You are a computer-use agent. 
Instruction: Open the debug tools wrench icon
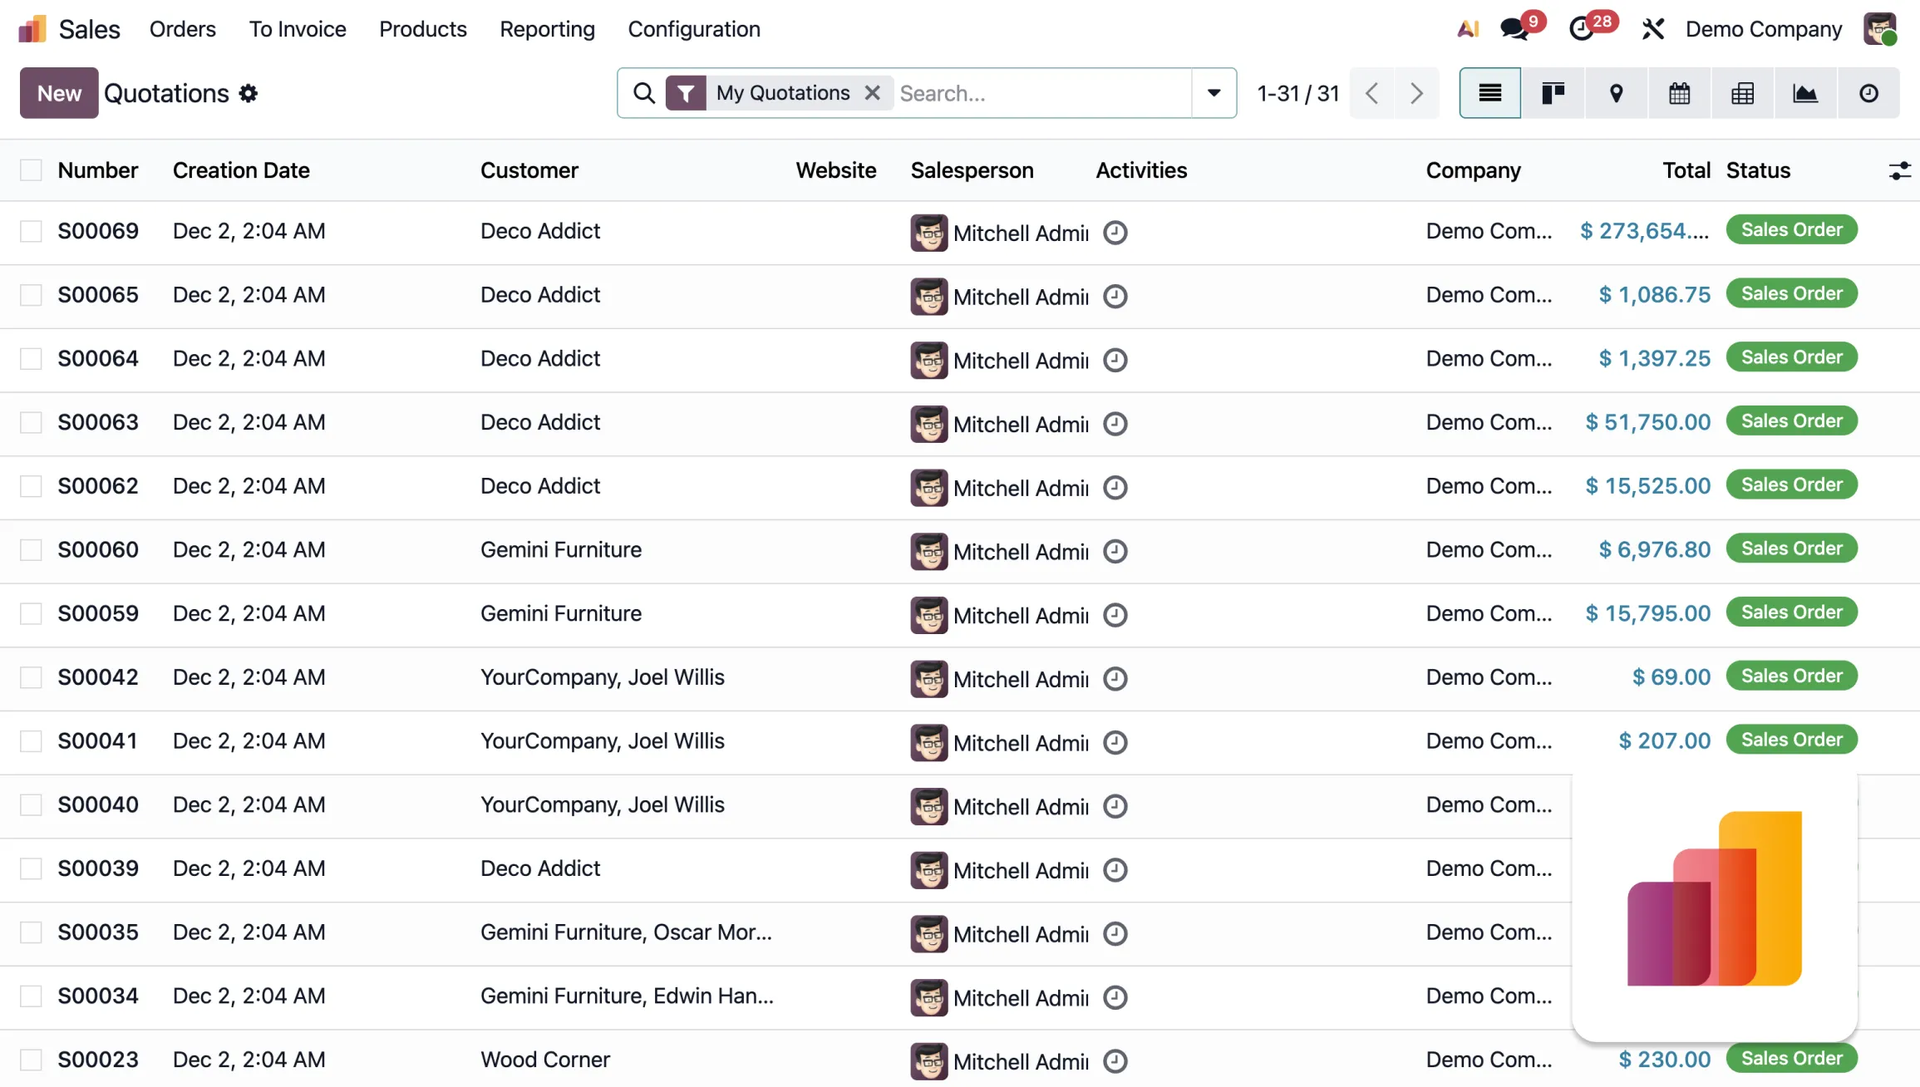1653,29
